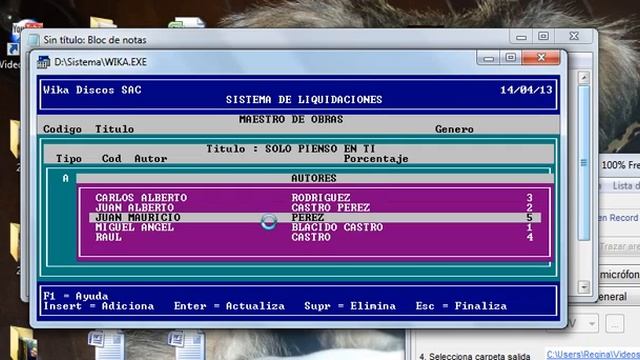Click 'Wika Discos SAC' company name
The image size is (640, 360).
(x=92, y=90)
